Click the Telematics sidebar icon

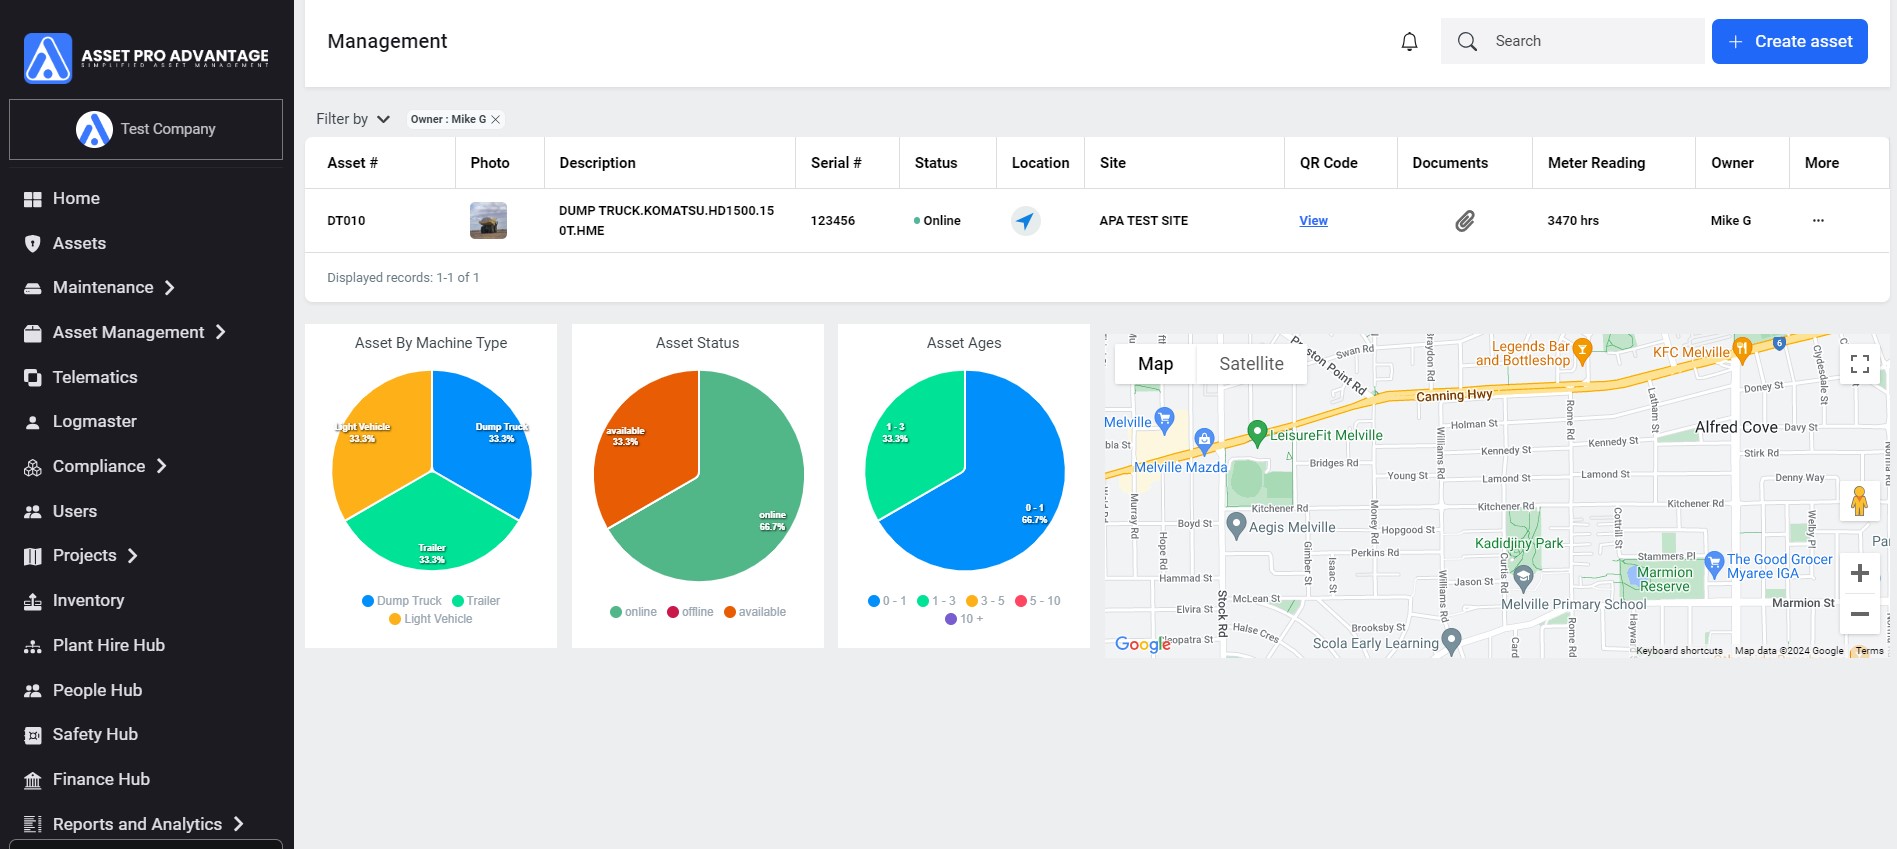click(33, 378)
